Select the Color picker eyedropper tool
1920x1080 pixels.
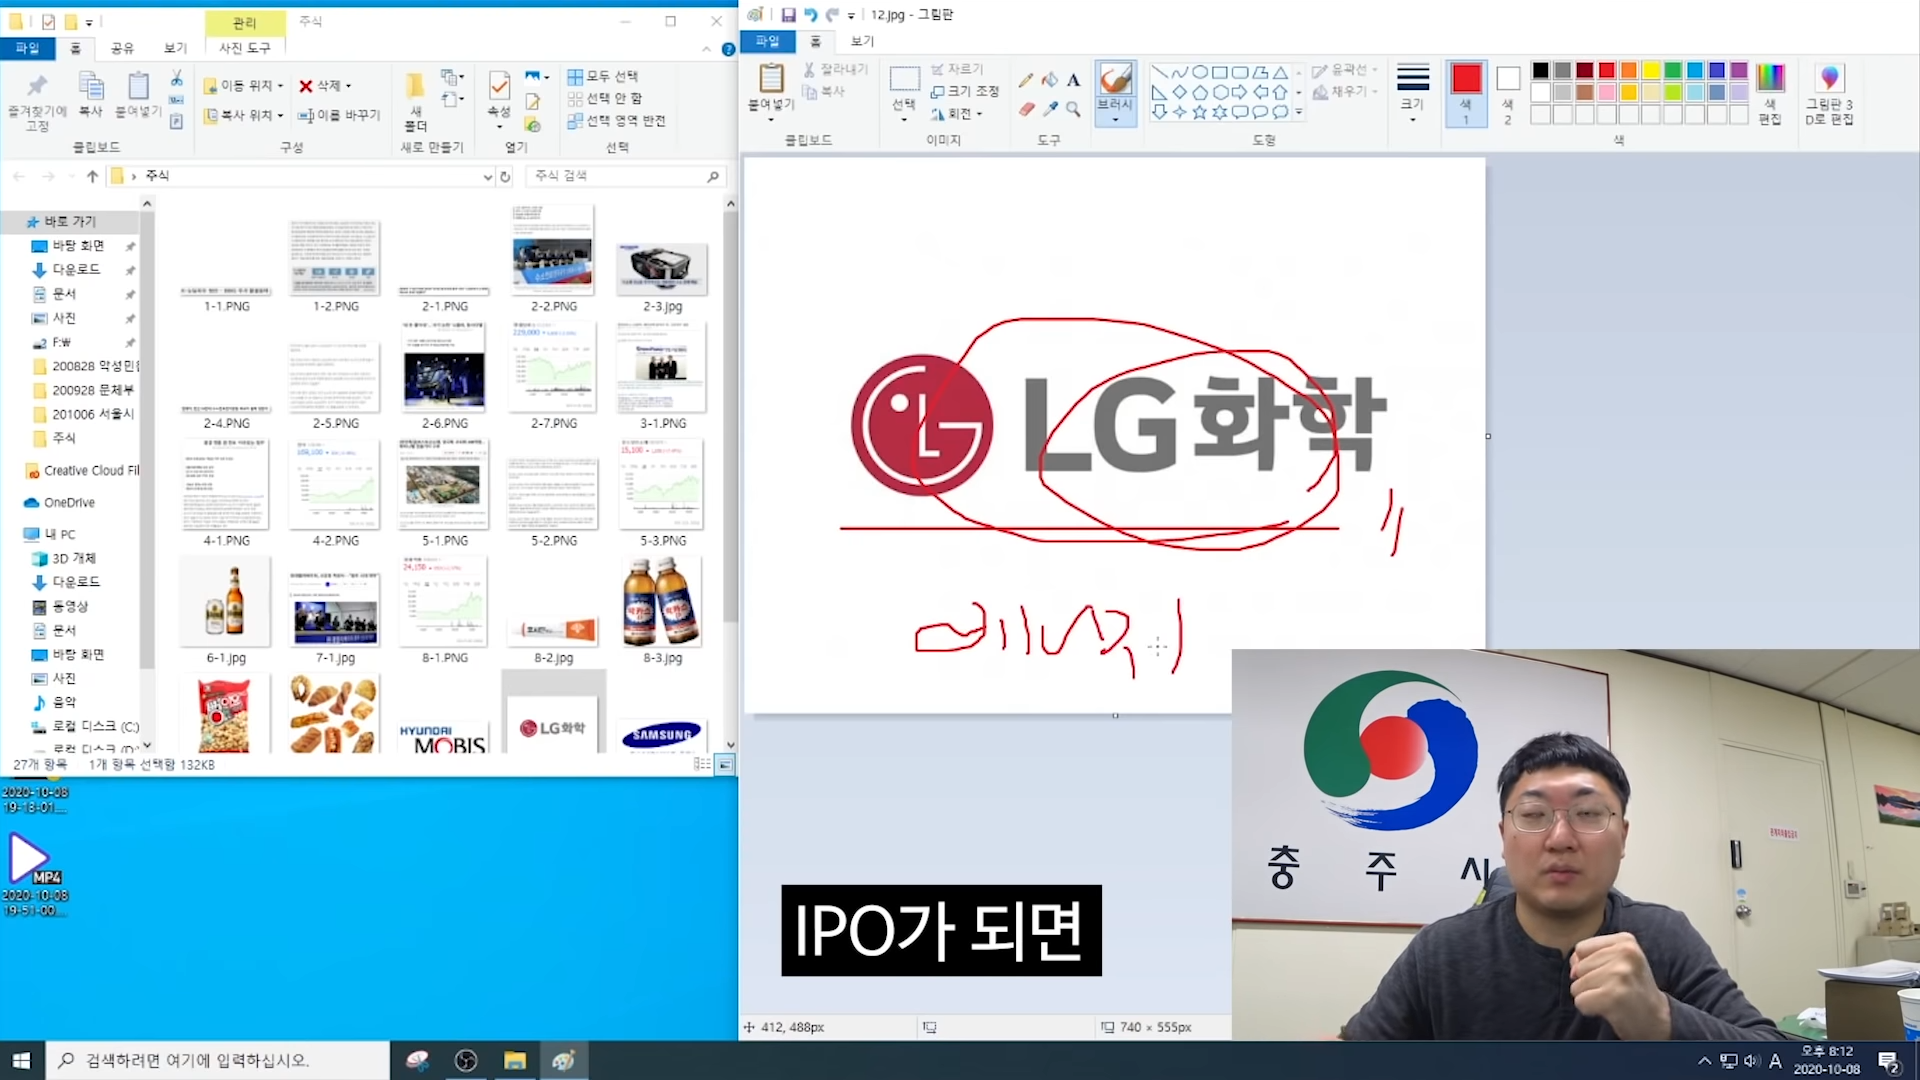coord(1049,109)
